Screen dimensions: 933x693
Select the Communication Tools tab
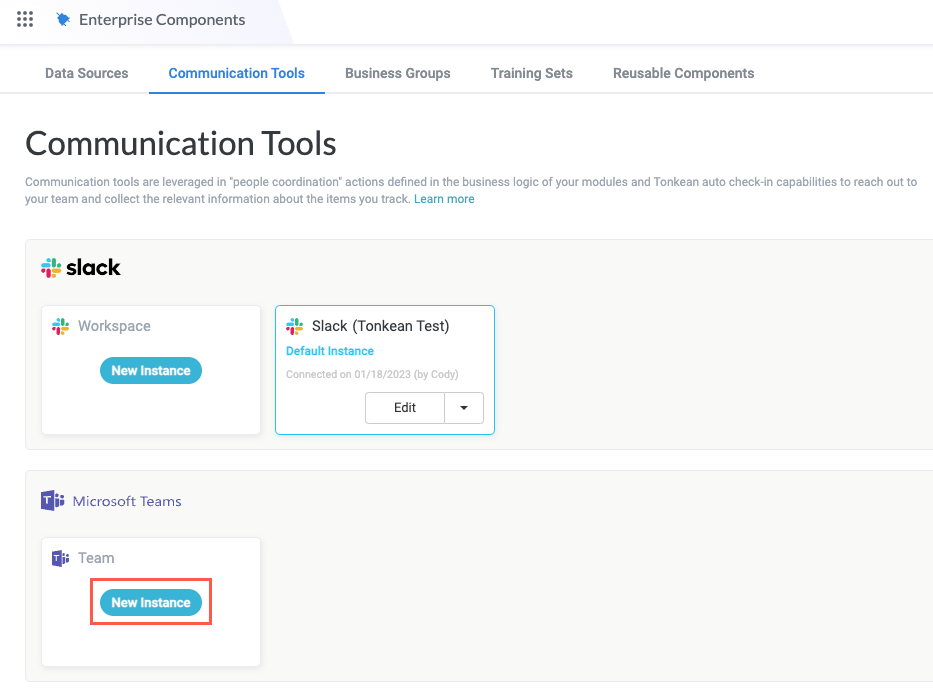tap(237, 73)
